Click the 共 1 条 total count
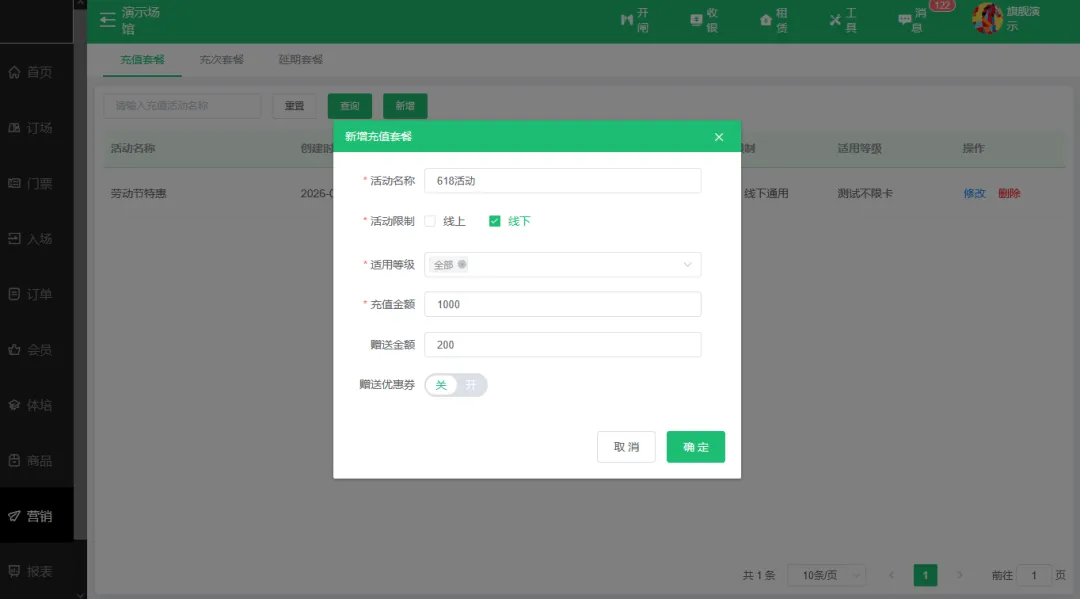 point(758,575)
